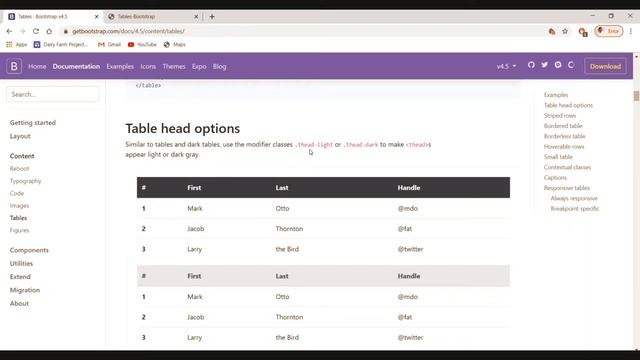Jump to Contextual classes section

(x=567, y=167)
